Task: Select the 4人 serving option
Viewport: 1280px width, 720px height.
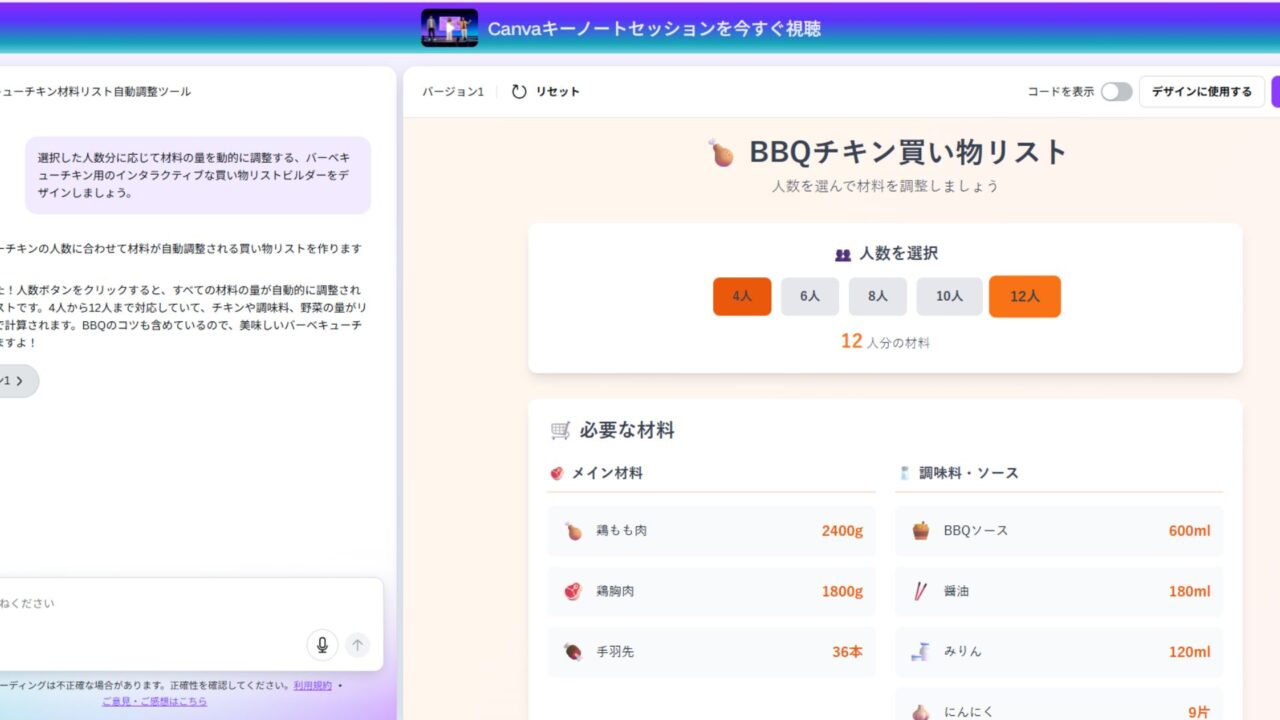Action: point(741,297)
